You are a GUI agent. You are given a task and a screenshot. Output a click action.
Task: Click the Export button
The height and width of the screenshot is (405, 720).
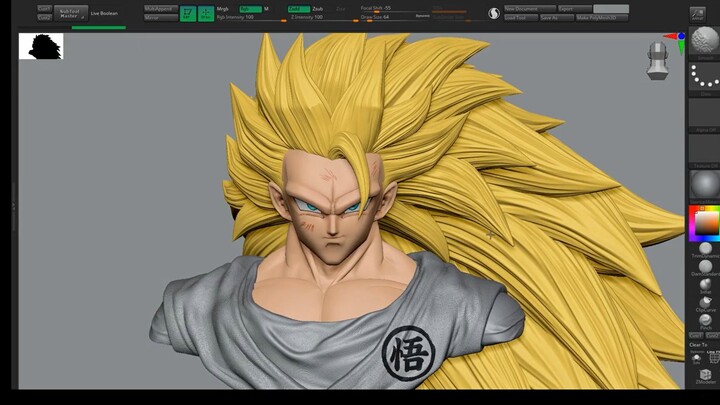(575, 9)
